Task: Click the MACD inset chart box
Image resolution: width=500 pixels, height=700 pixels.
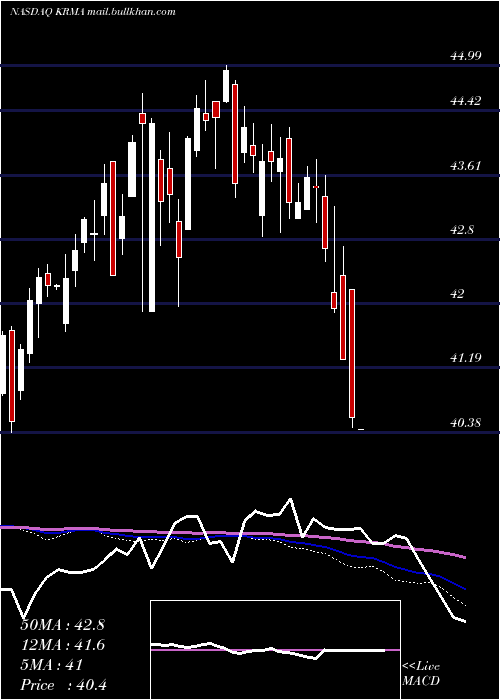Action: pyautogui.click(x=275, y=650)
